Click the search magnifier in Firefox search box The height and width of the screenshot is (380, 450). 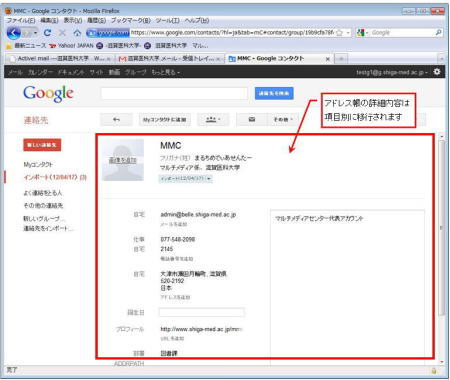[439, 33]
